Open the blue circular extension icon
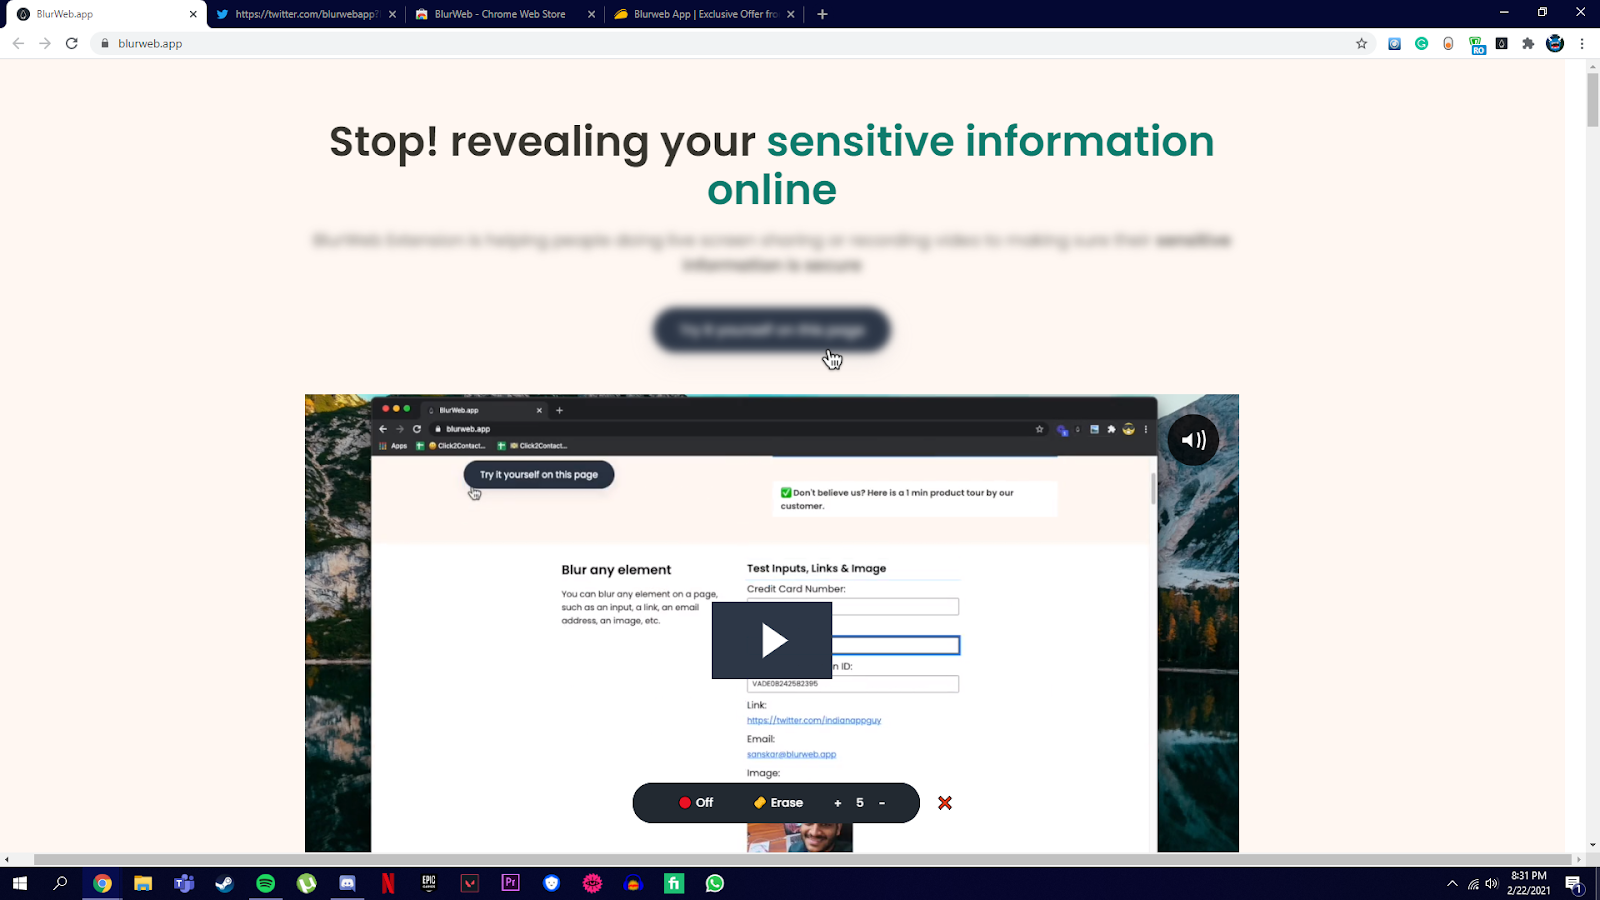This screenshot has height=900, width=1600. click(1394, 43)
